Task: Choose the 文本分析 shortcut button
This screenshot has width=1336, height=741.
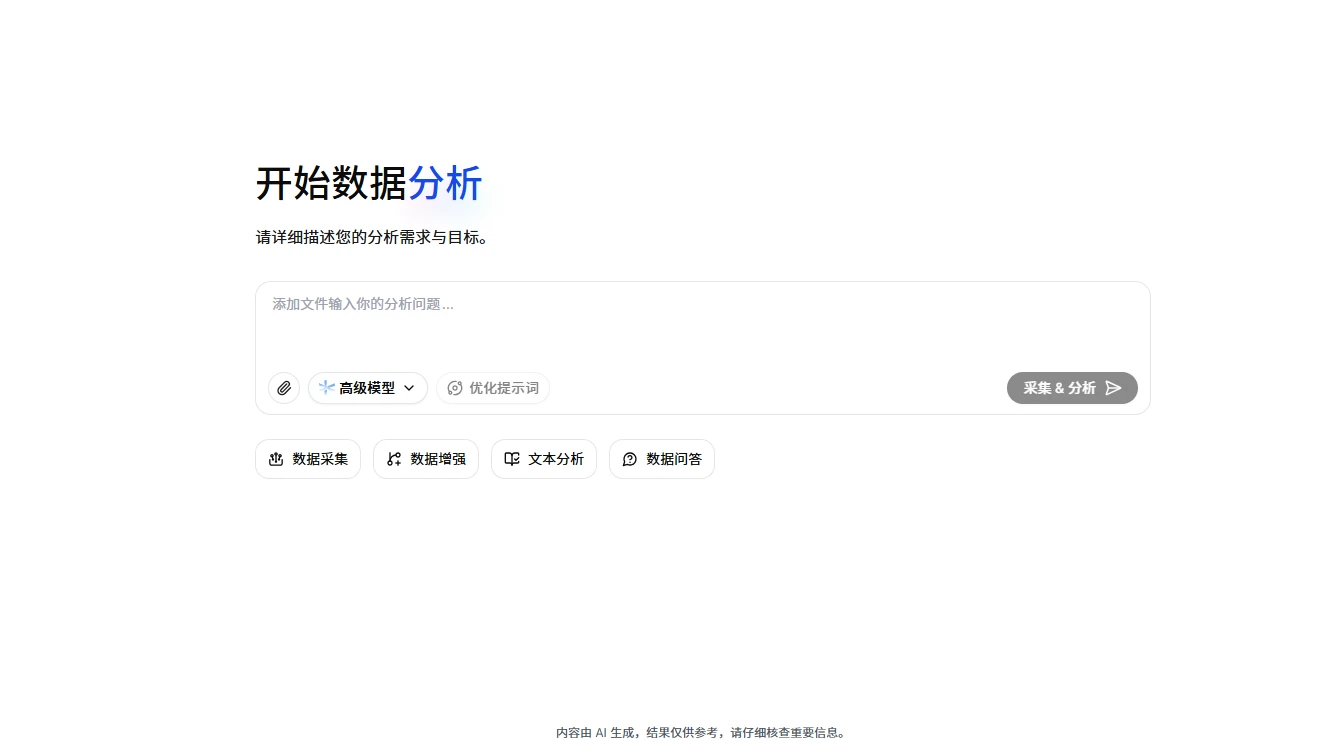Action: coord(543,459)
